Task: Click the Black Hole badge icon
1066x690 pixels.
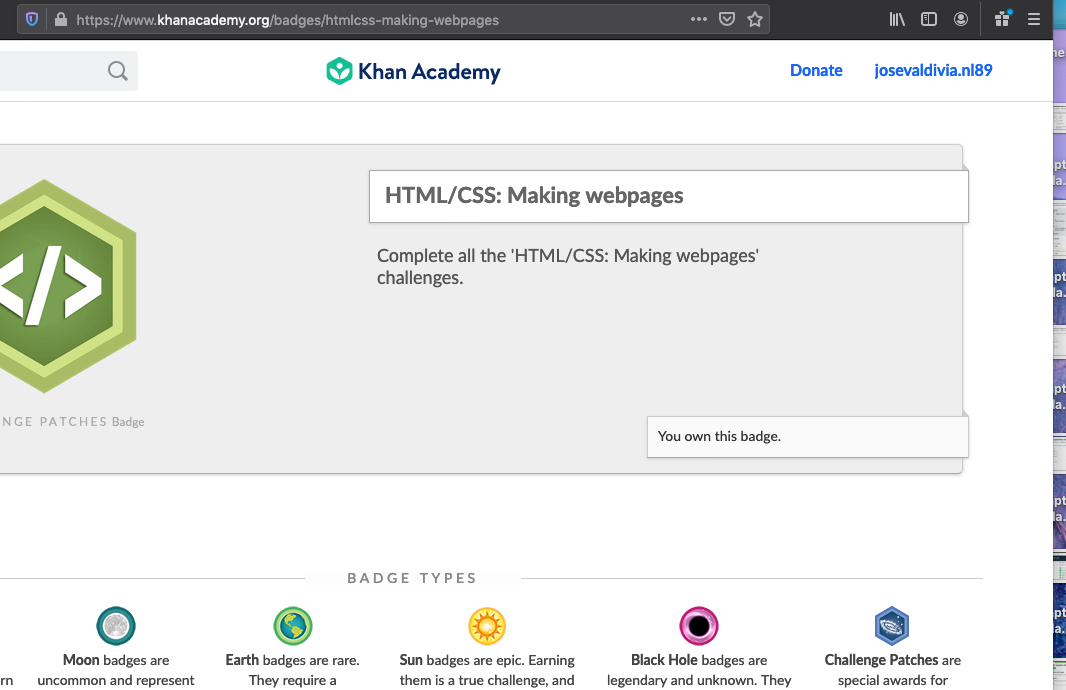Action: (x=699, y=625)
